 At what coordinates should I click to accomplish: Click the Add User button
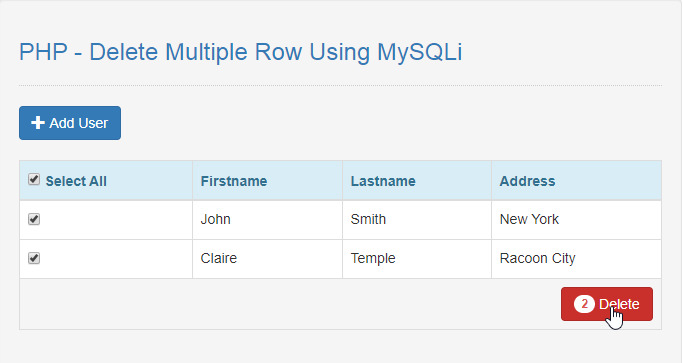click(70, 123)
